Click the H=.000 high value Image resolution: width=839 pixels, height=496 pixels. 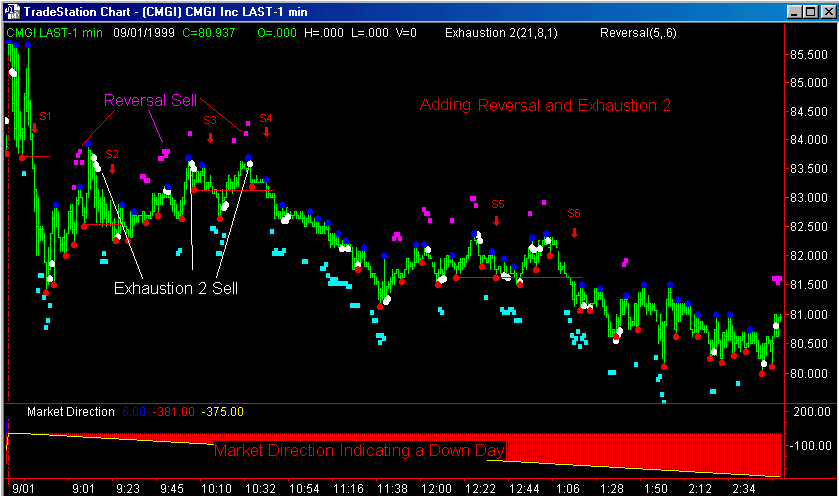324,33
